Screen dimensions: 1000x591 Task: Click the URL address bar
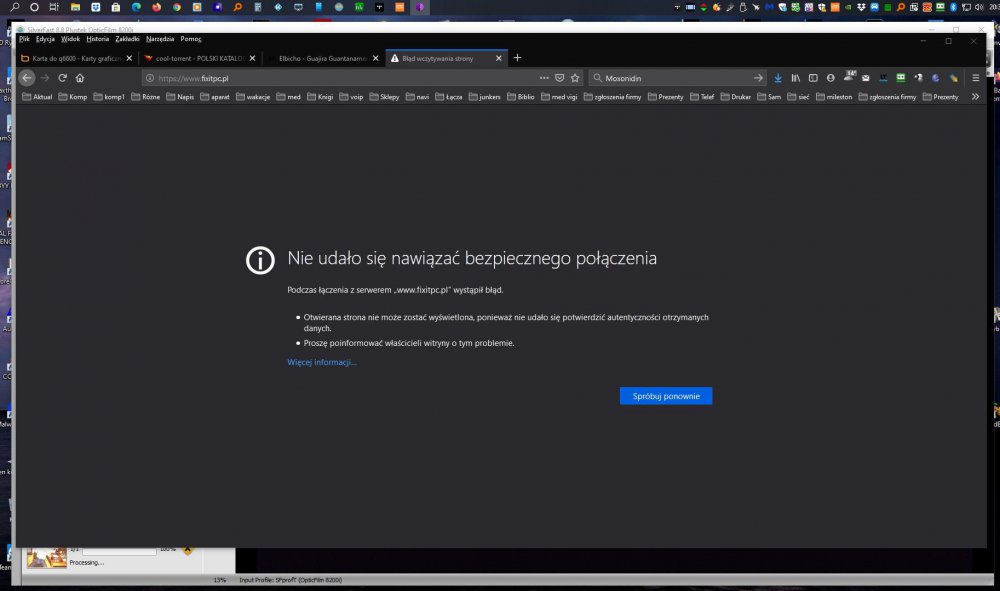[x=340, y=78]
